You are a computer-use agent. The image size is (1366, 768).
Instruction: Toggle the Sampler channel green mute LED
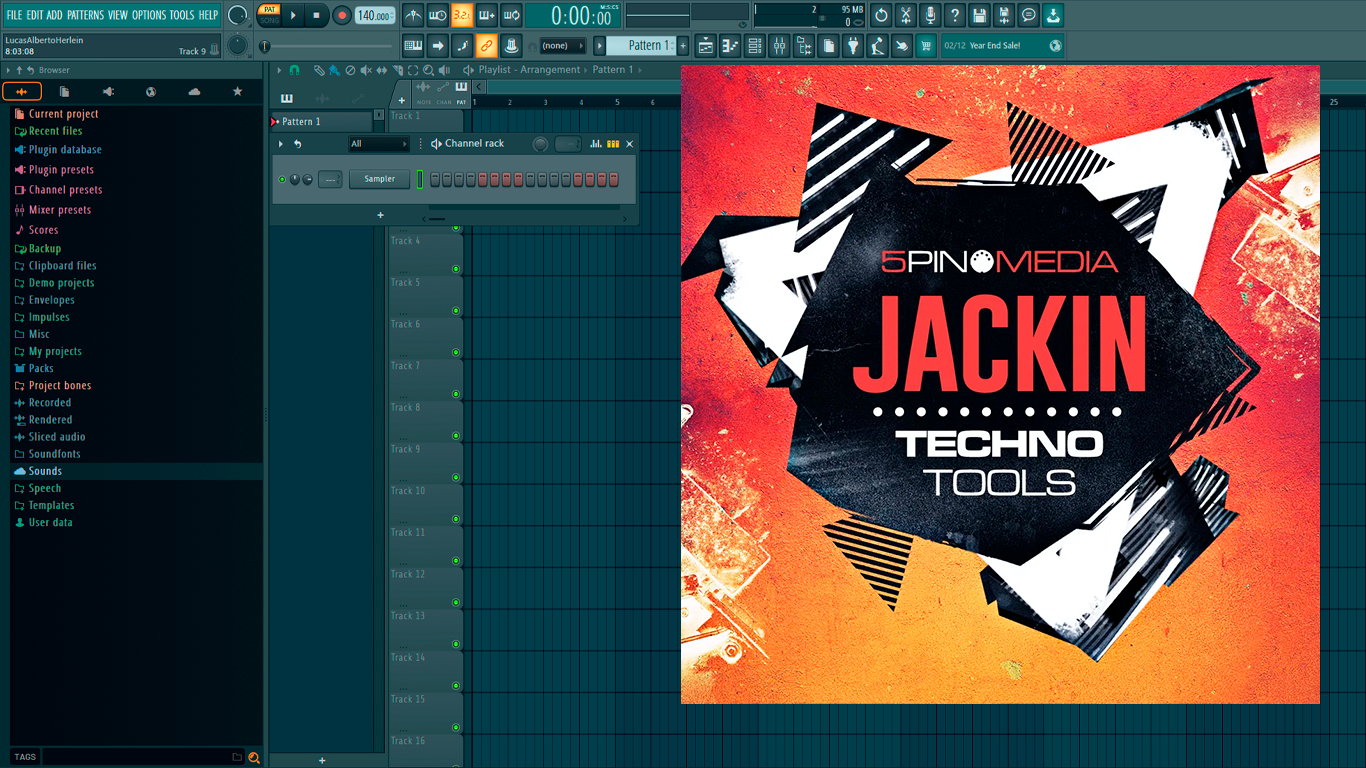[282, 179]
